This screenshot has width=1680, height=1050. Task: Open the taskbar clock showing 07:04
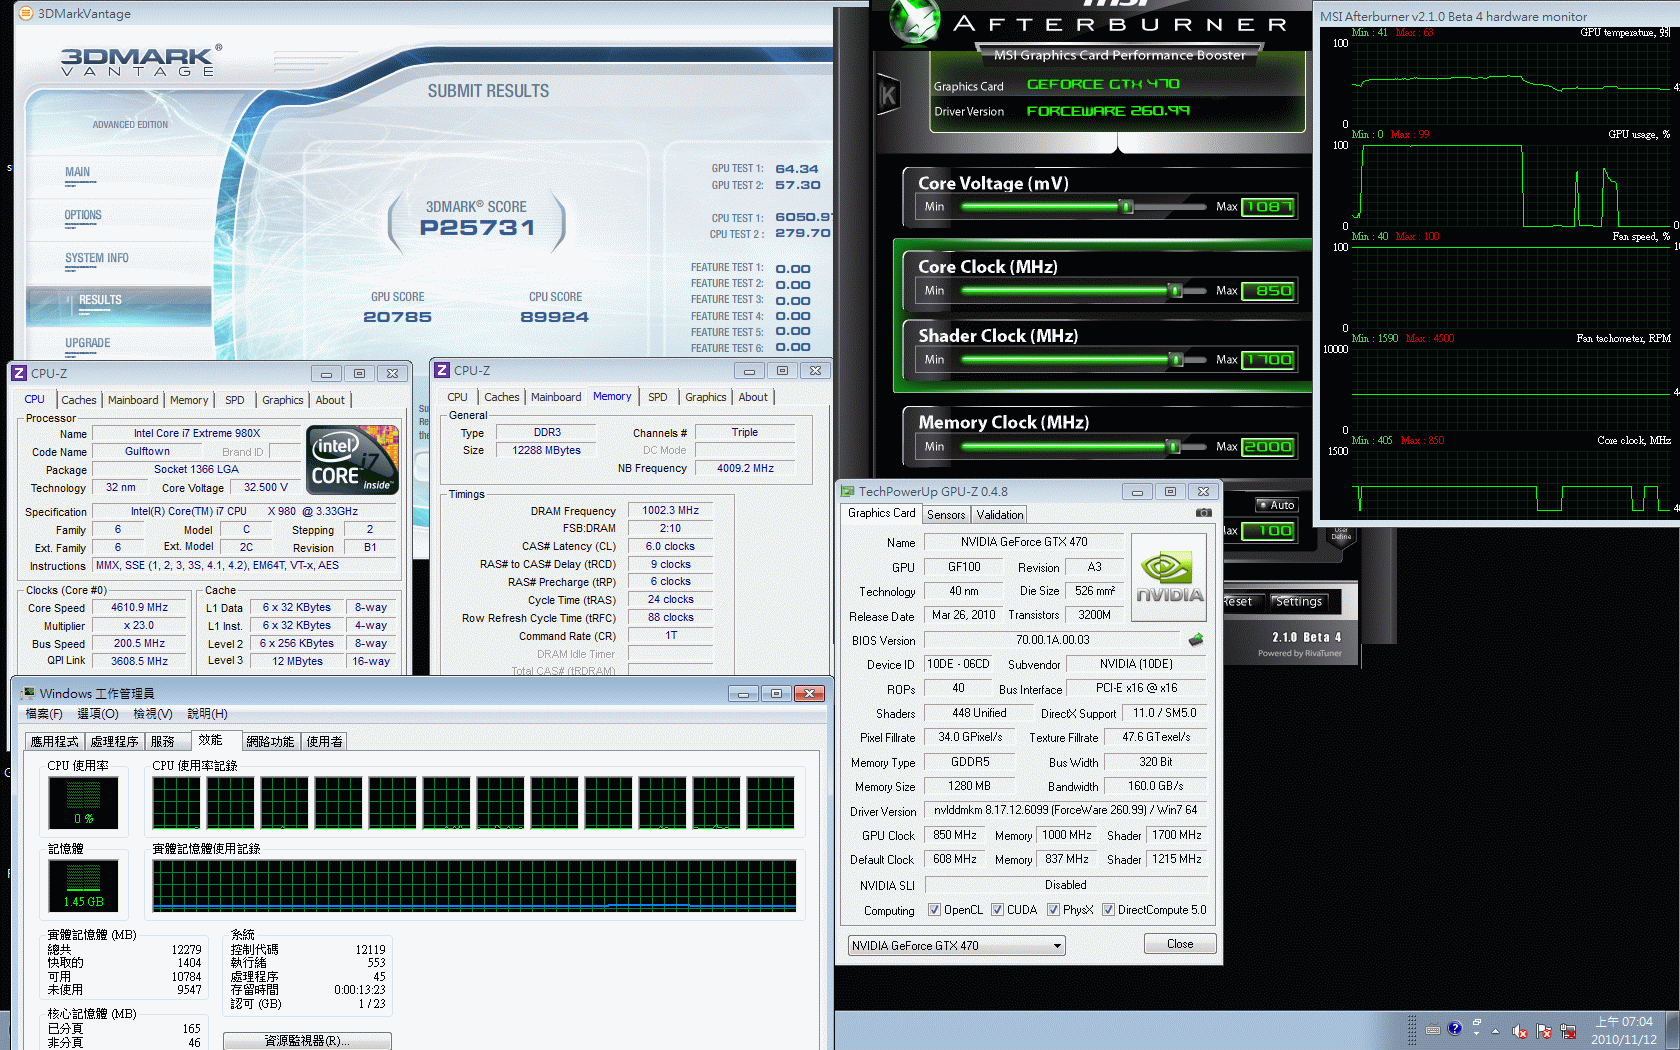(x=1624, y=1030)
